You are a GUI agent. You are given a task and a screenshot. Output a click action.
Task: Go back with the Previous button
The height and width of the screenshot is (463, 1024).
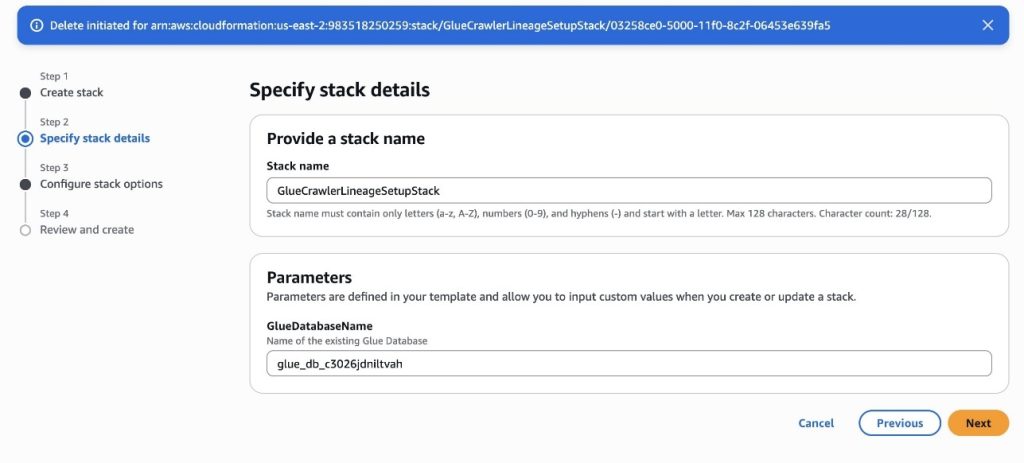point(899,423)
